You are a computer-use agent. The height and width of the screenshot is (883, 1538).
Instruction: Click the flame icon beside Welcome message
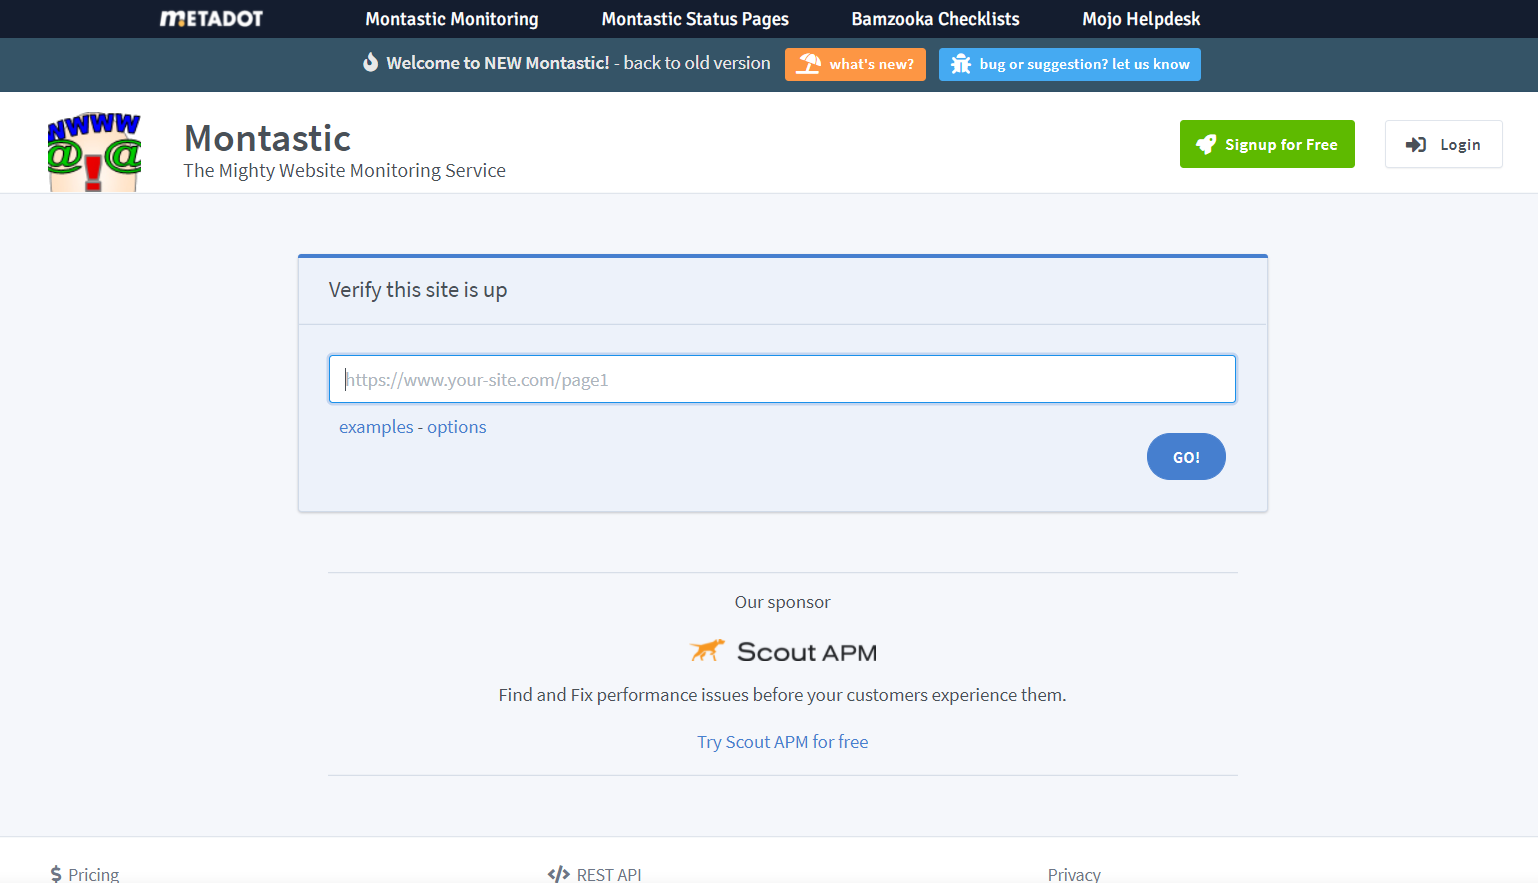[370, 62]
